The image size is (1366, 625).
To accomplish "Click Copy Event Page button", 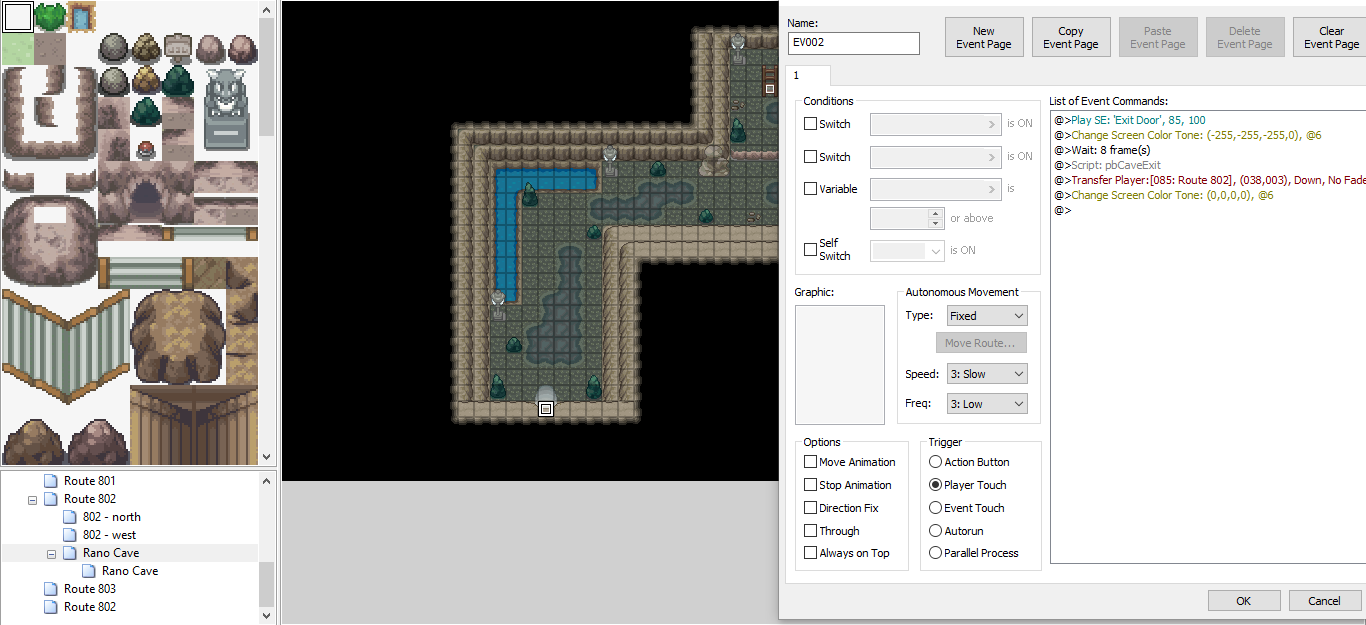I will 1071,37.
